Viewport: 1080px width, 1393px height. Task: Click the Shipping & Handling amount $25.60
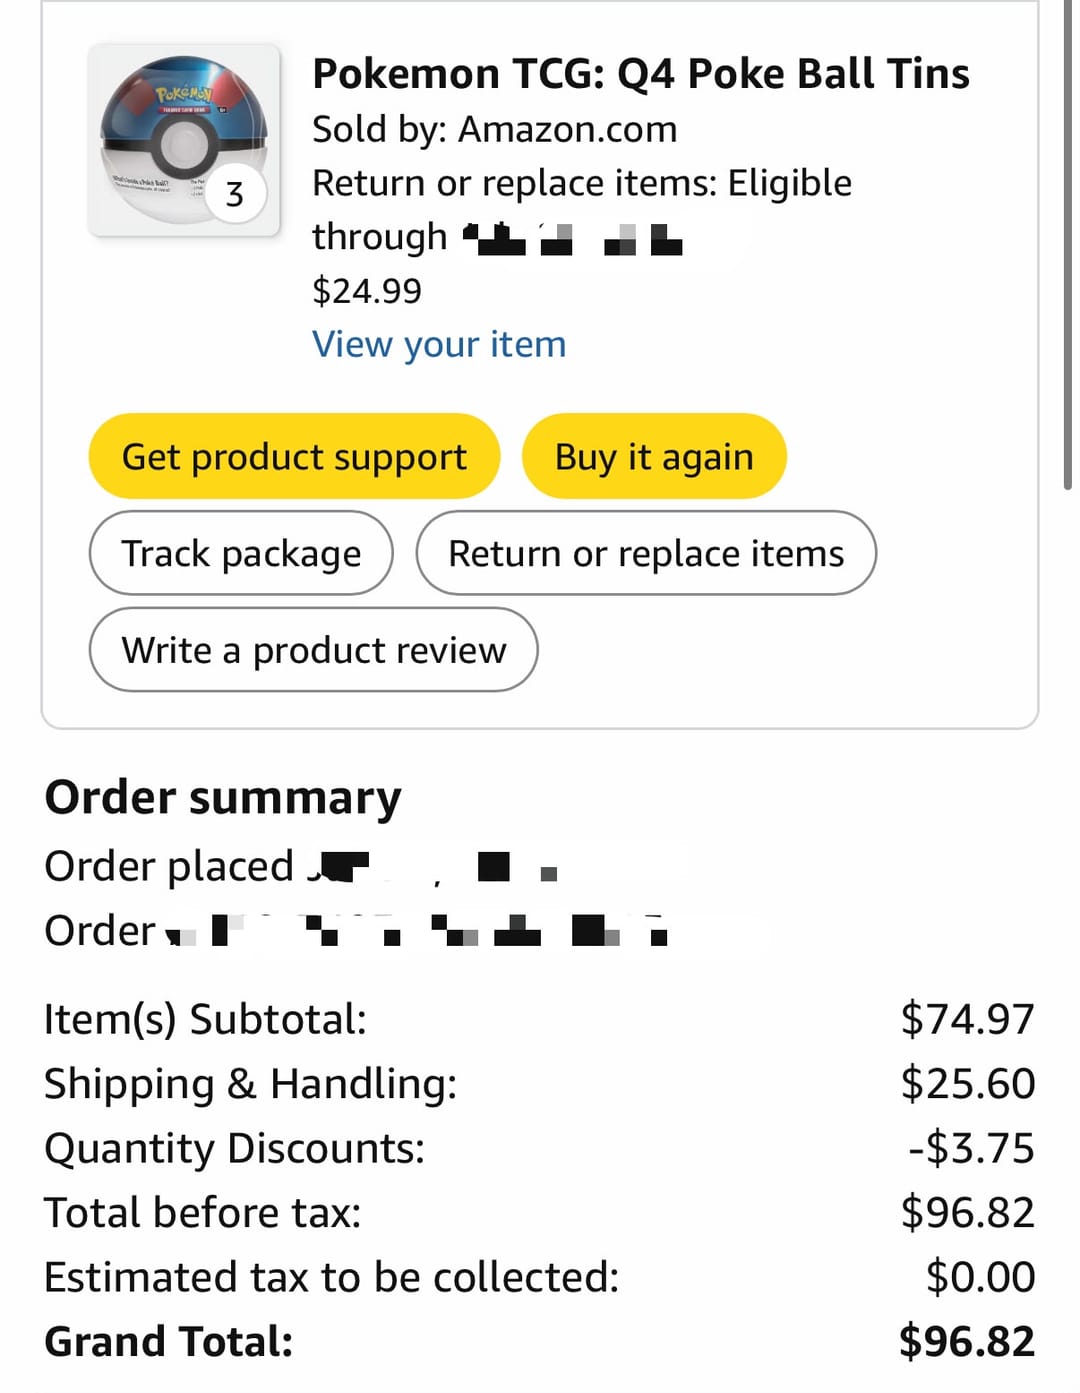click(x=967, y=1083)
